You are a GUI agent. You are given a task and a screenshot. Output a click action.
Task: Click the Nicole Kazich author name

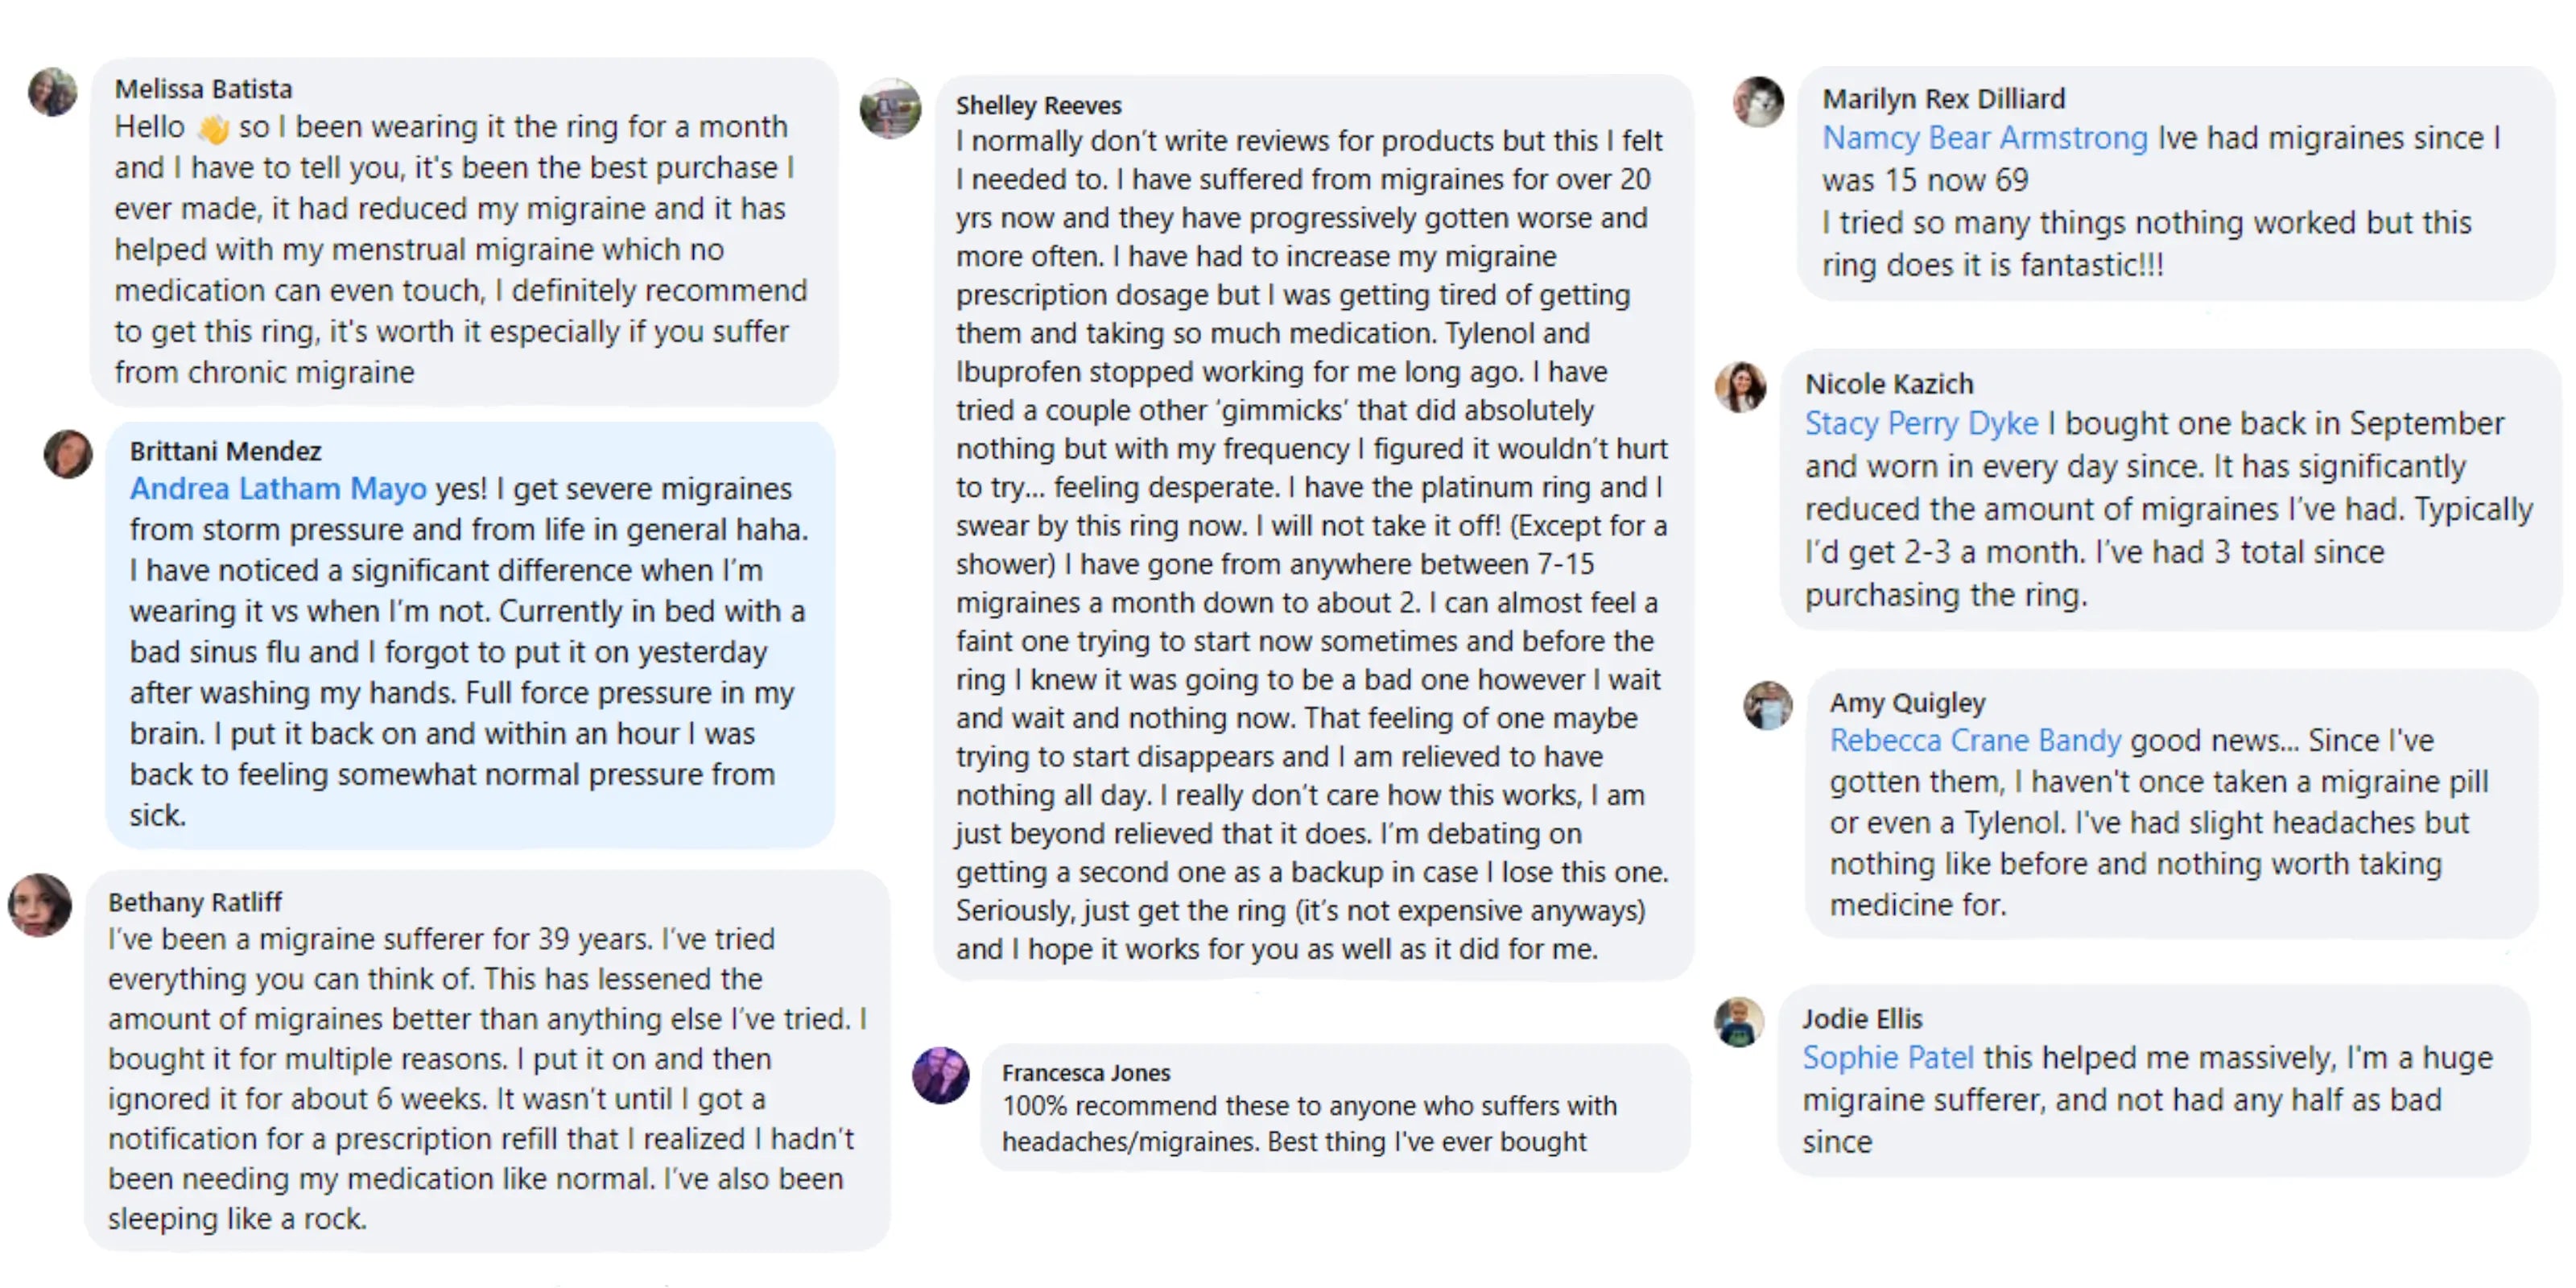point(1889,384)
